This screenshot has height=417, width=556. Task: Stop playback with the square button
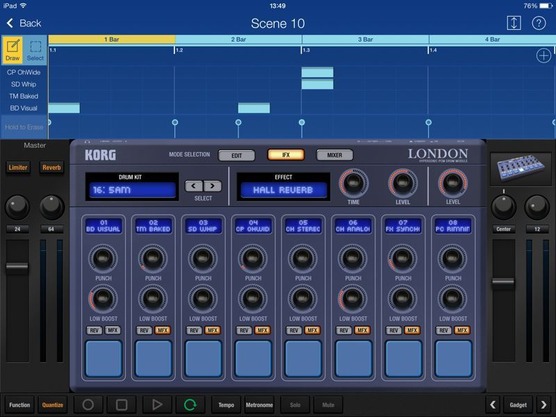click(122, 405)
